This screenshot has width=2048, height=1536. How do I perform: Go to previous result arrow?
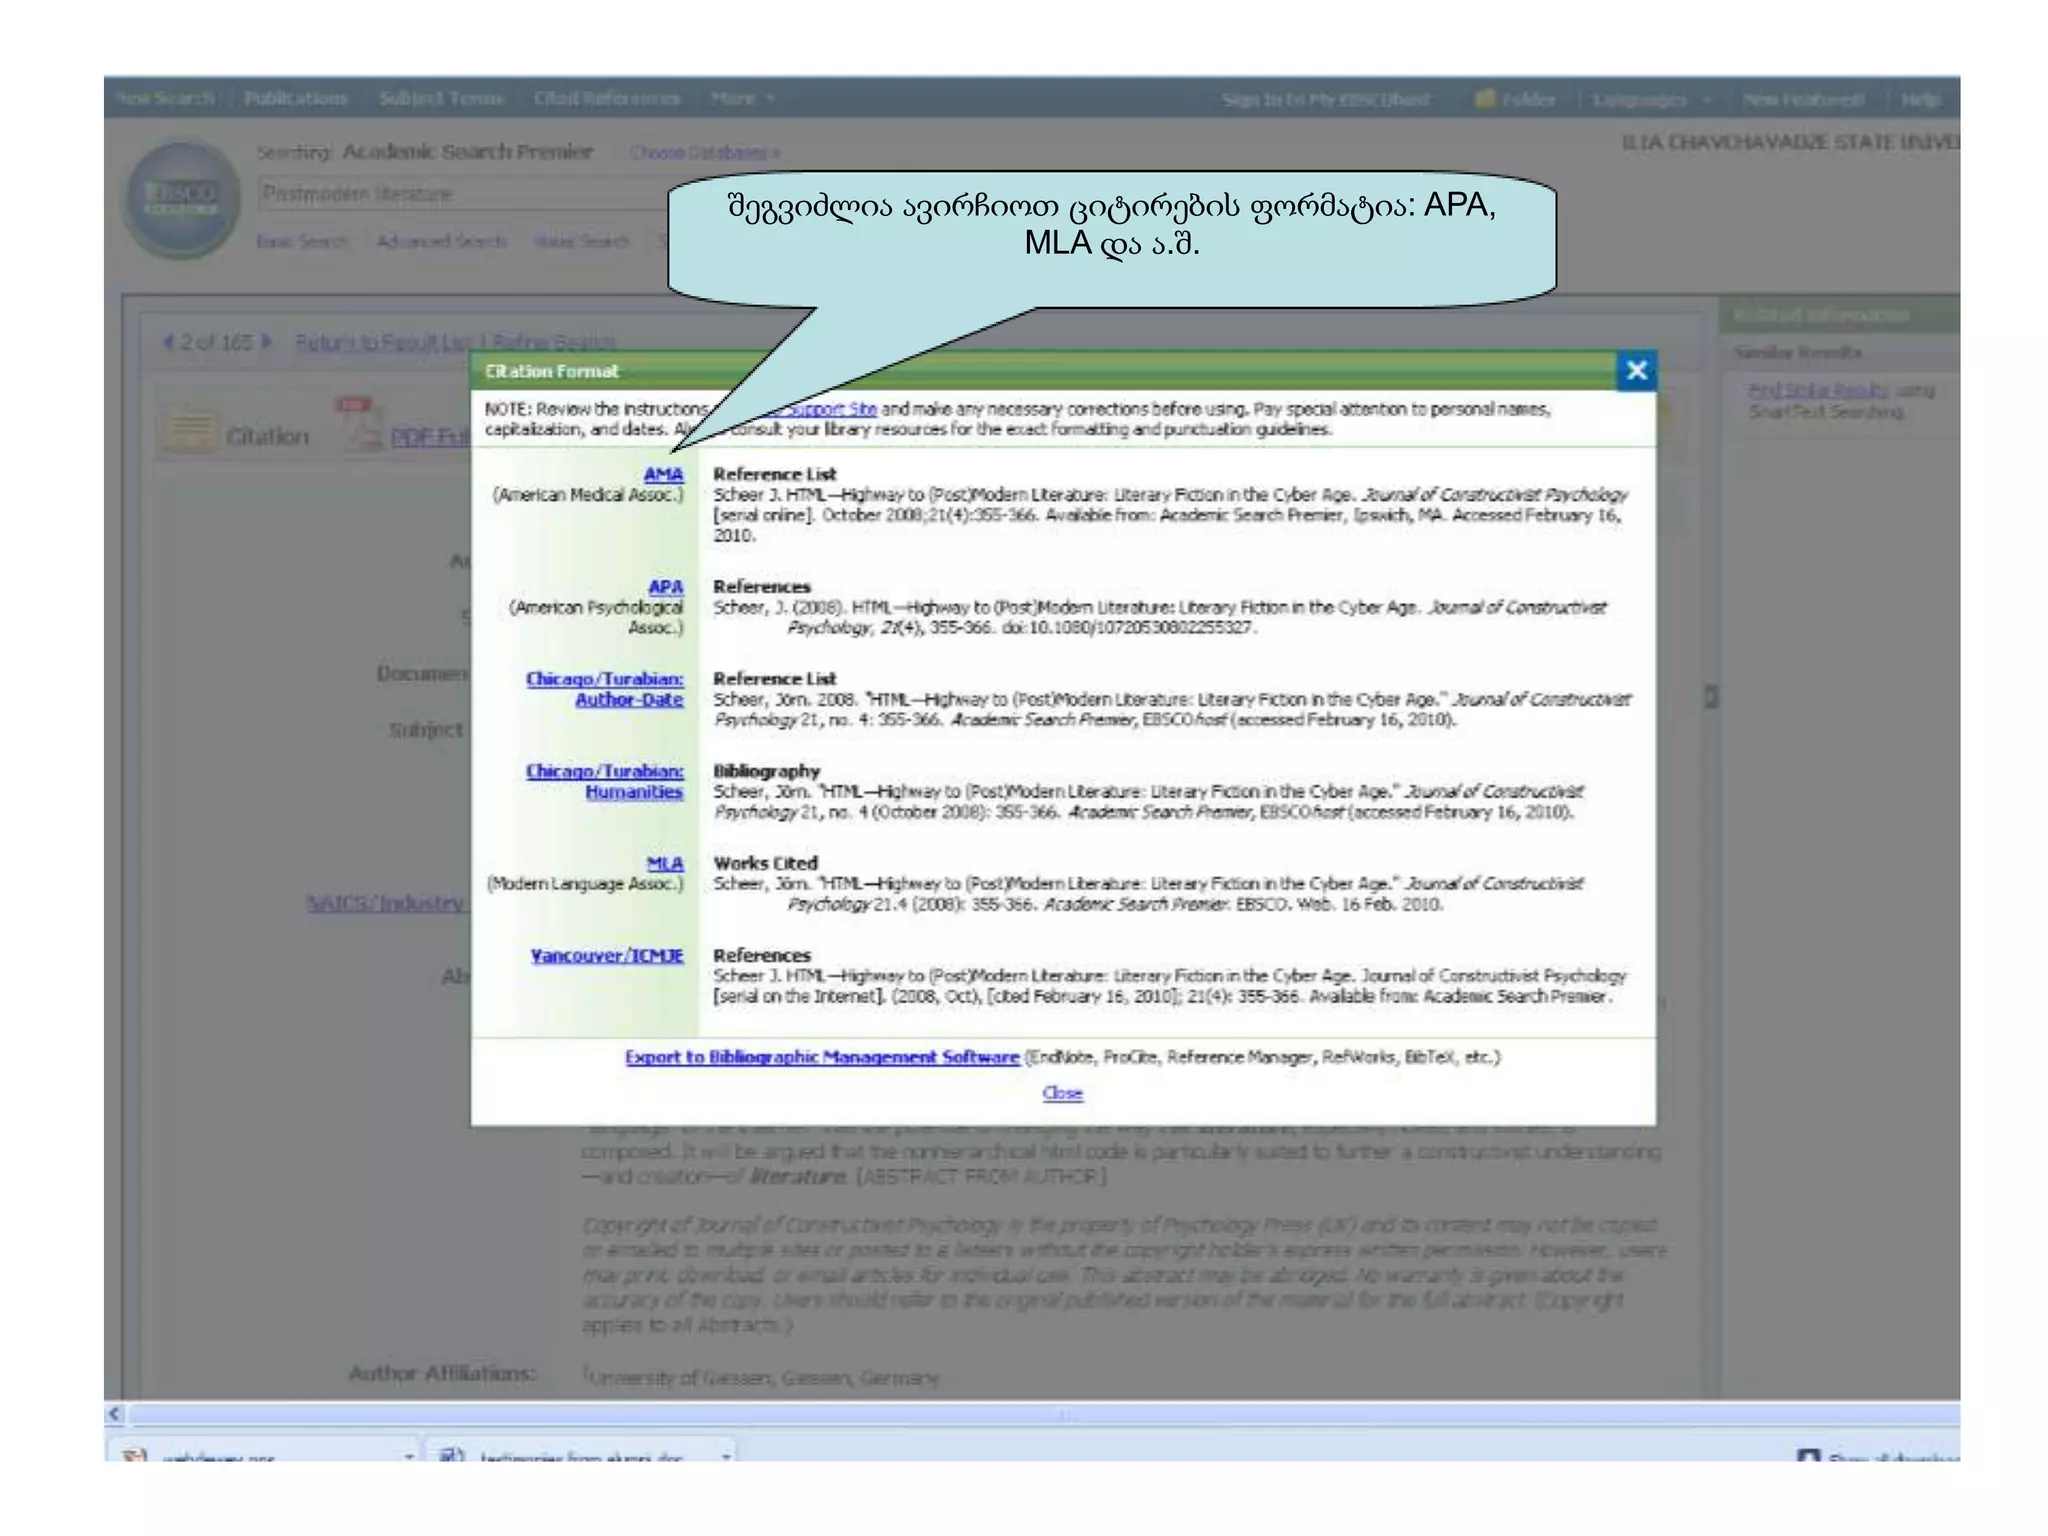[168, 342]
